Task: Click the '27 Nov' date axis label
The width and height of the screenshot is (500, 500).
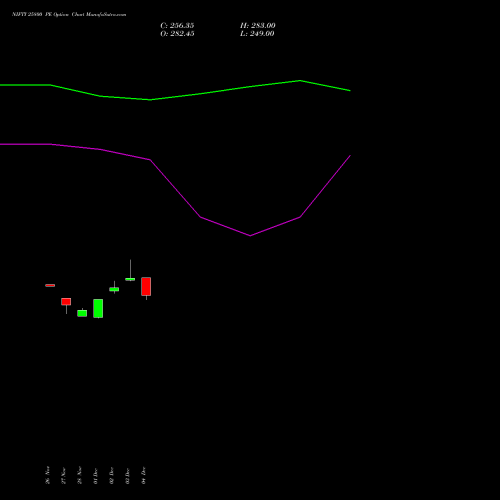Action: [x=64, y=476]
